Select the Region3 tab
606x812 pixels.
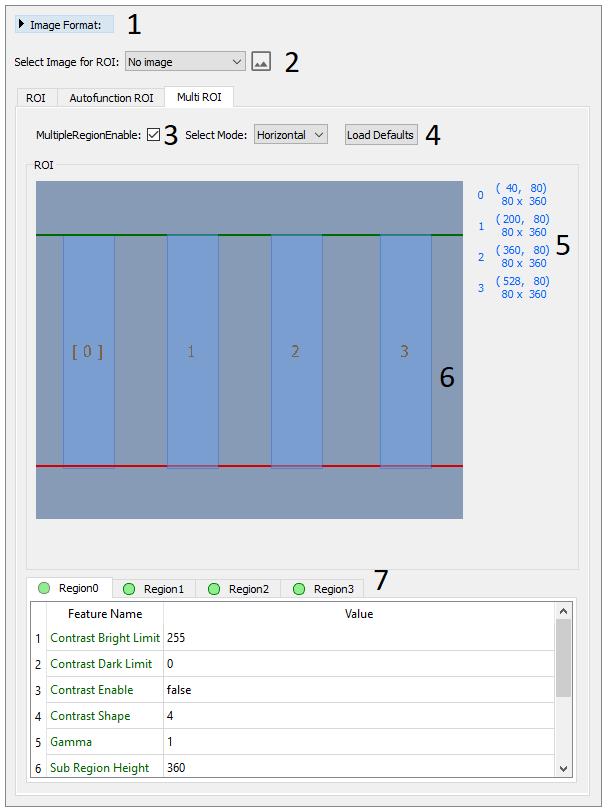pyautogui.click(x=323, y=589)
